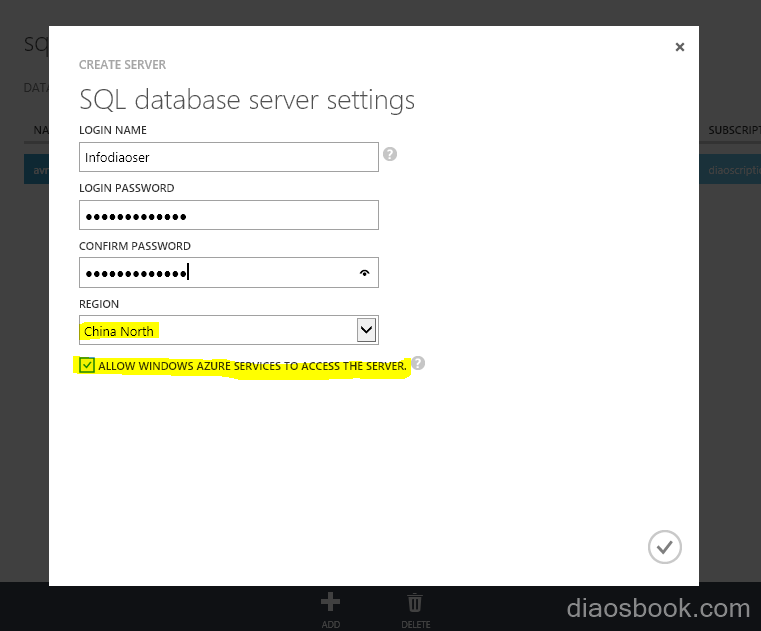
Task: Sort by the Subscription column header
Action: tap(733, 130)
